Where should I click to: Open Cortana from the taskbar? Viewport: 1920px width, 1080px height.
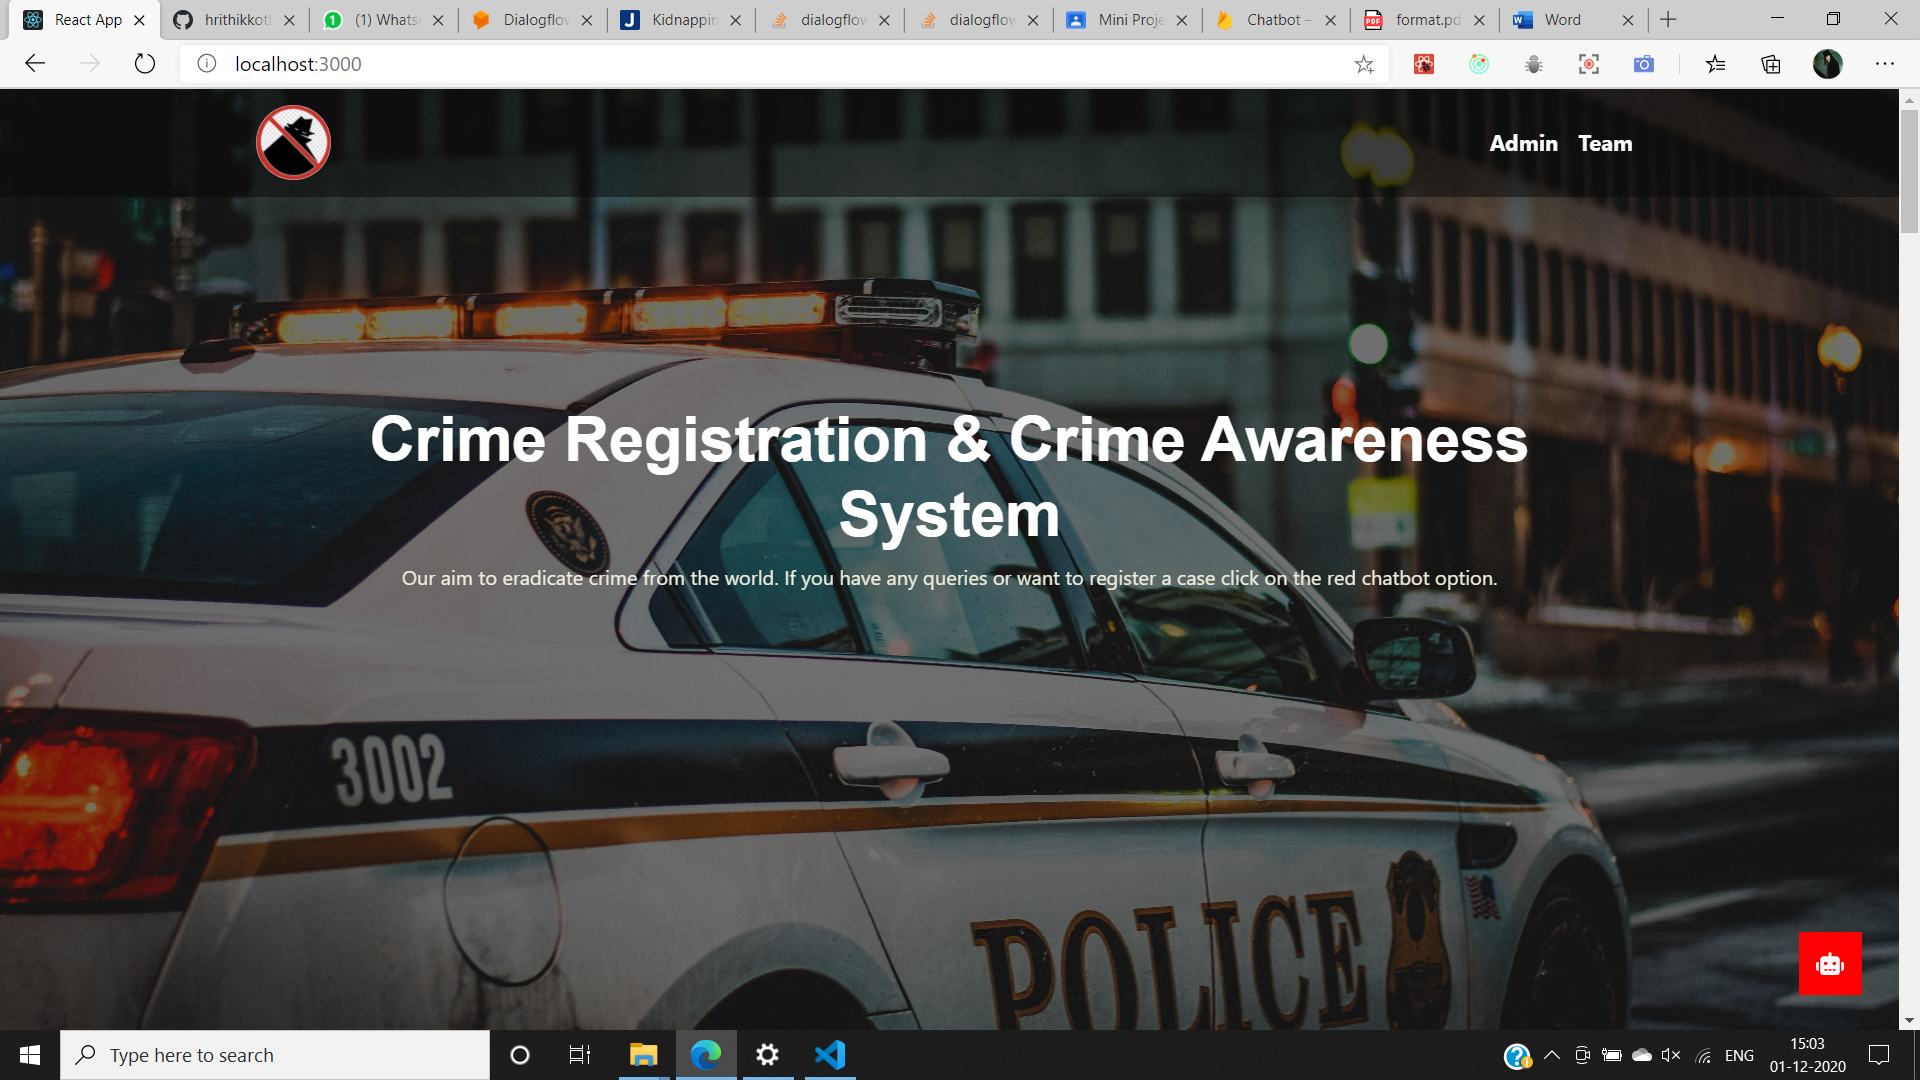point(520,1055)
